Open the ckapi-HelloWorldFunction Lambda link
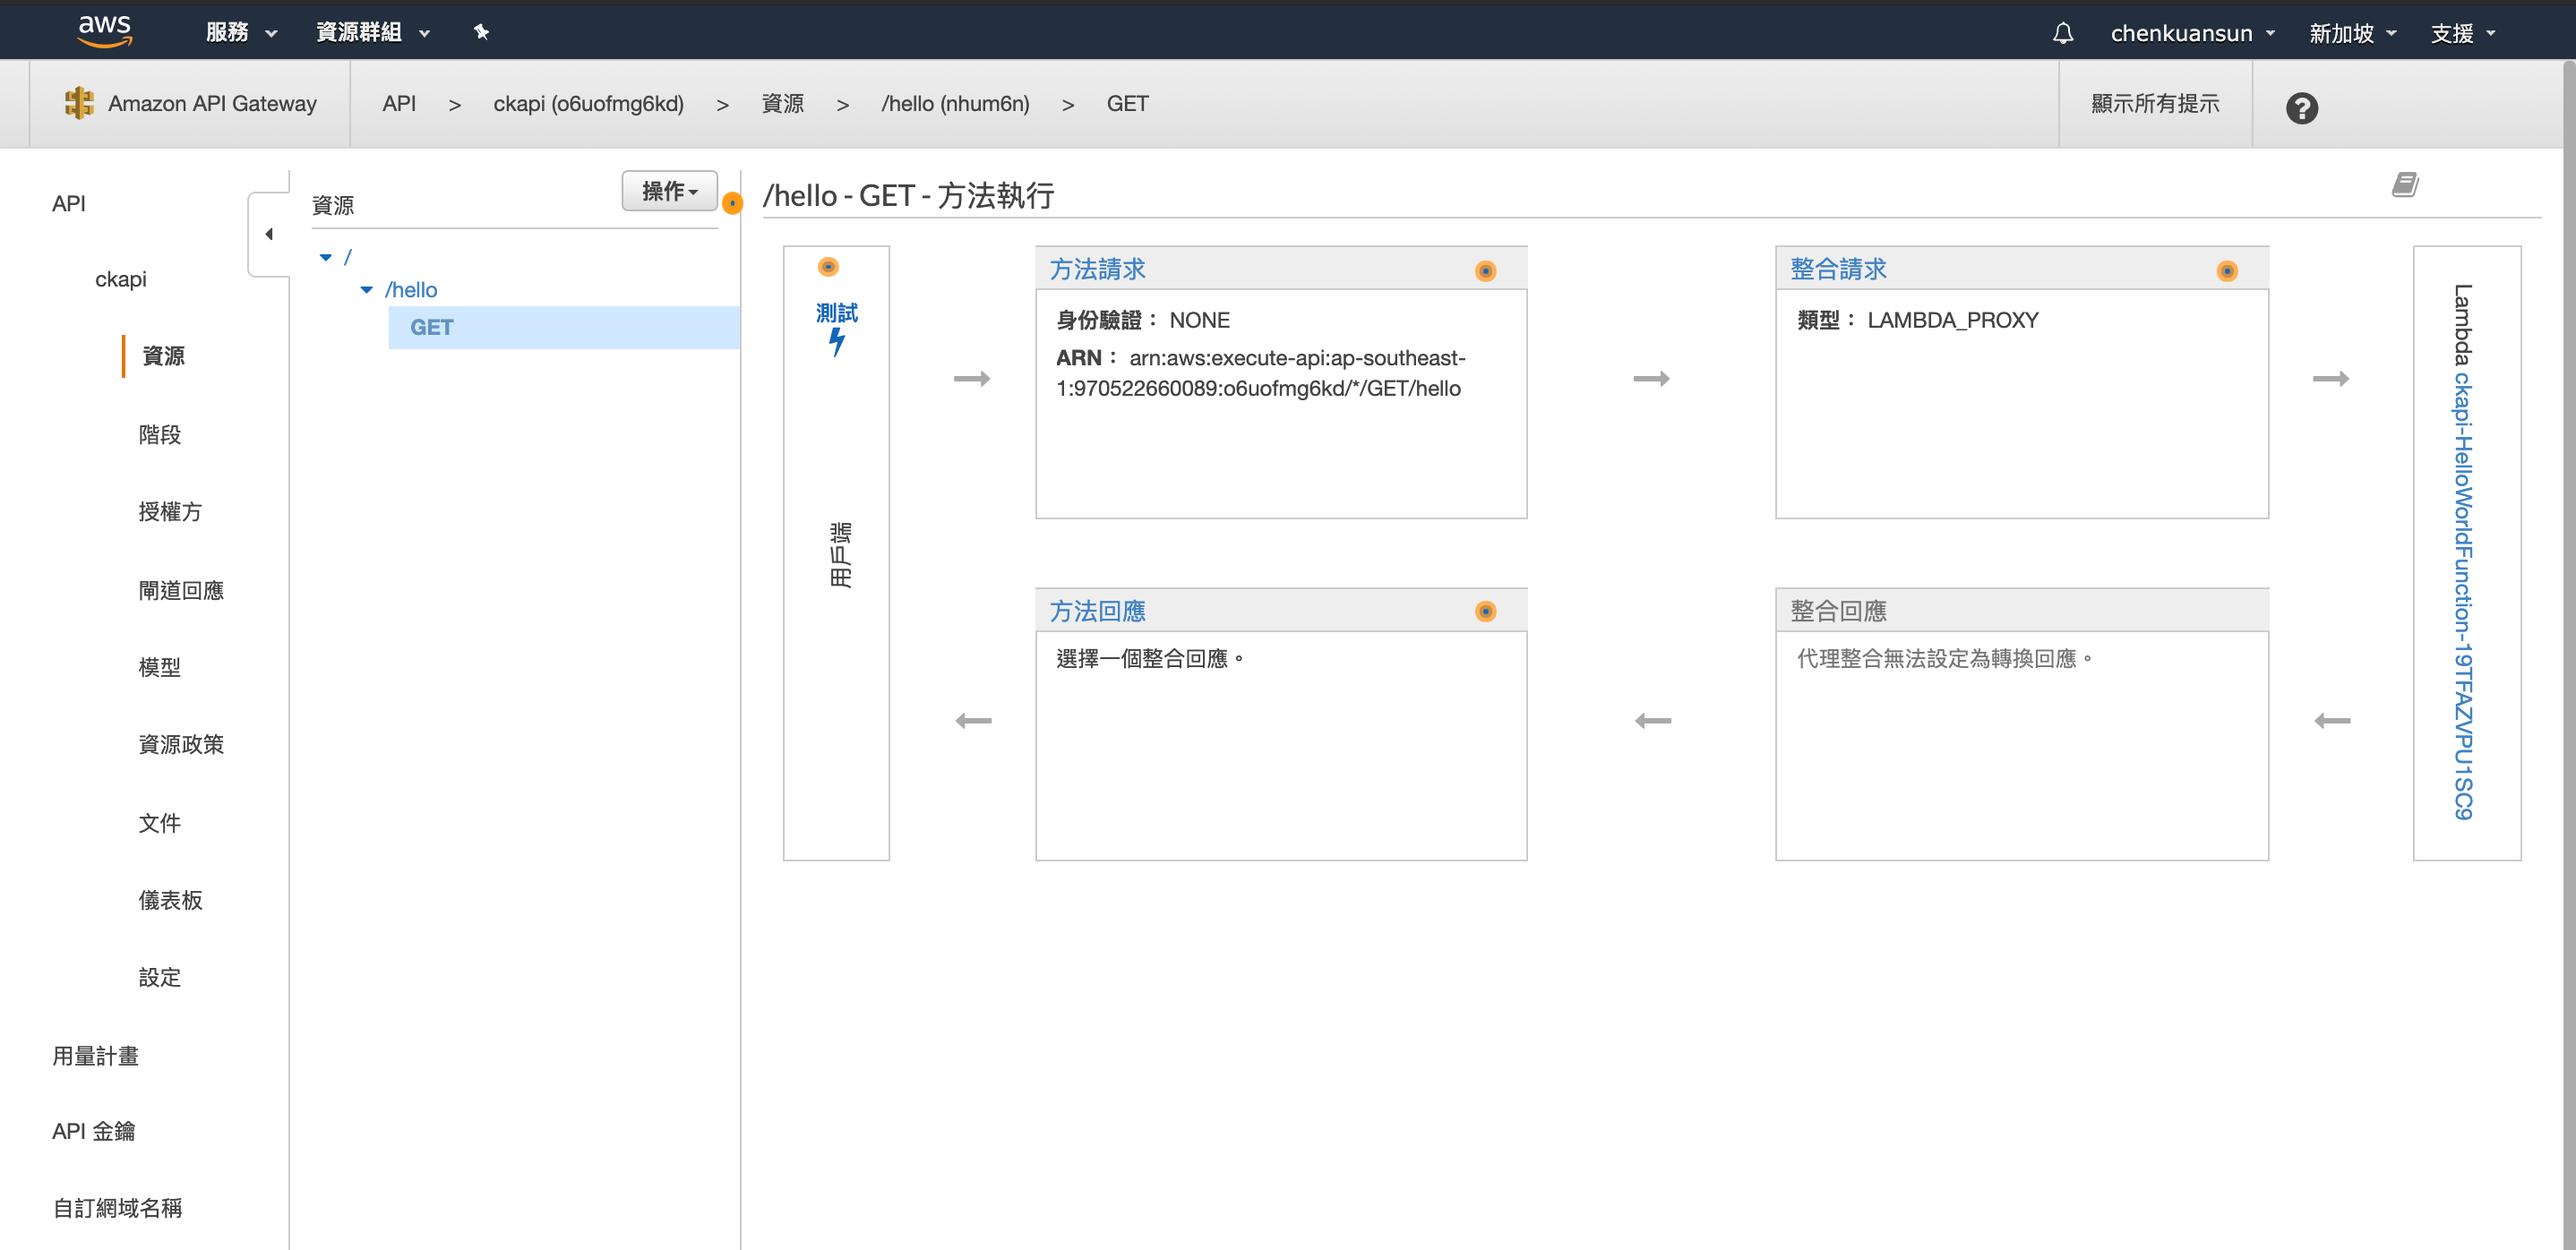 point(2464,596)
